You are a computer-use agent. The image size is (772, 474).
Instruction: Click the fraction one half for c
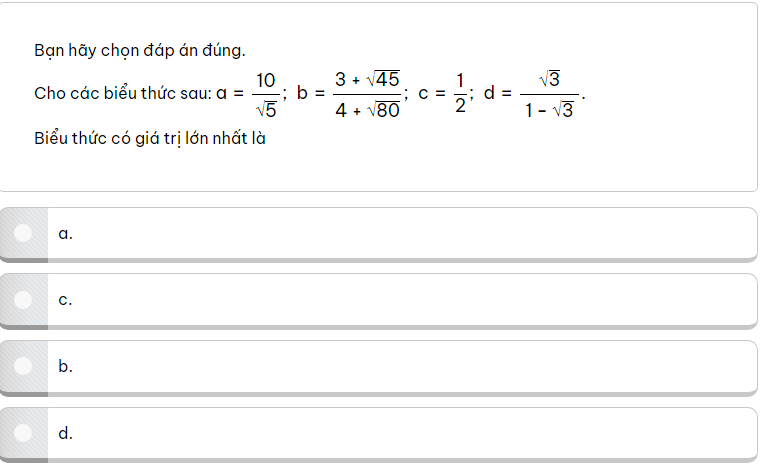(460, 94)
